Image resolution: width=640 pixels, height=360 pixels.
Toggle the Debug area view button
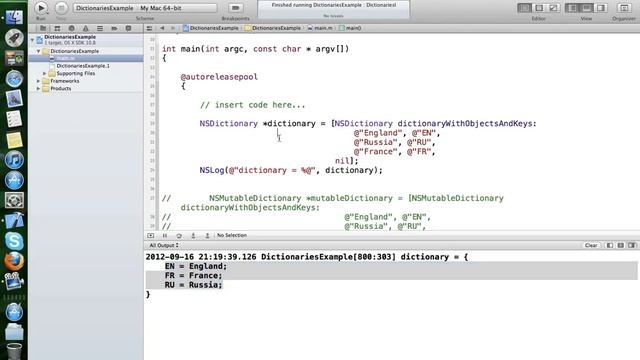(587, 8)
